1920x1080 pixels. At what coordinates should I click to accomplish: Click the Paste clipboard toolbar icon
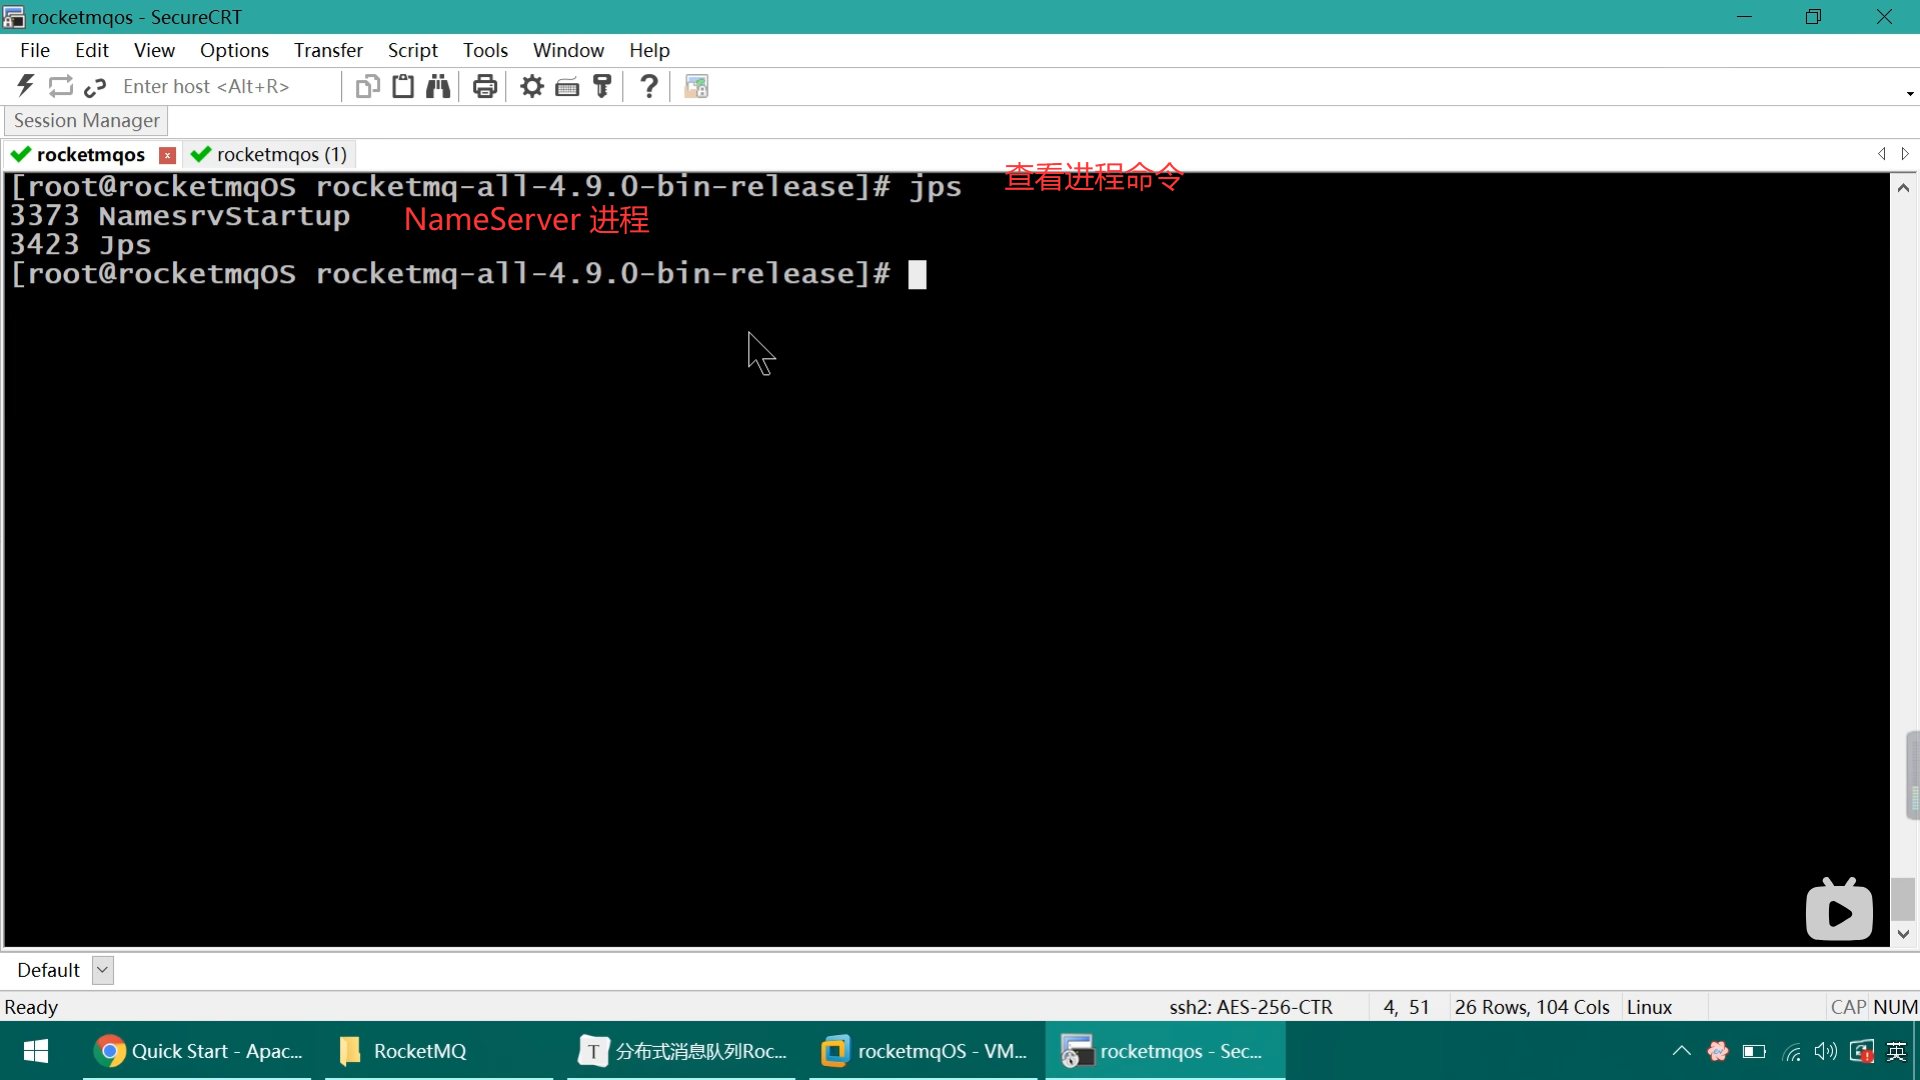pos(403,86)
